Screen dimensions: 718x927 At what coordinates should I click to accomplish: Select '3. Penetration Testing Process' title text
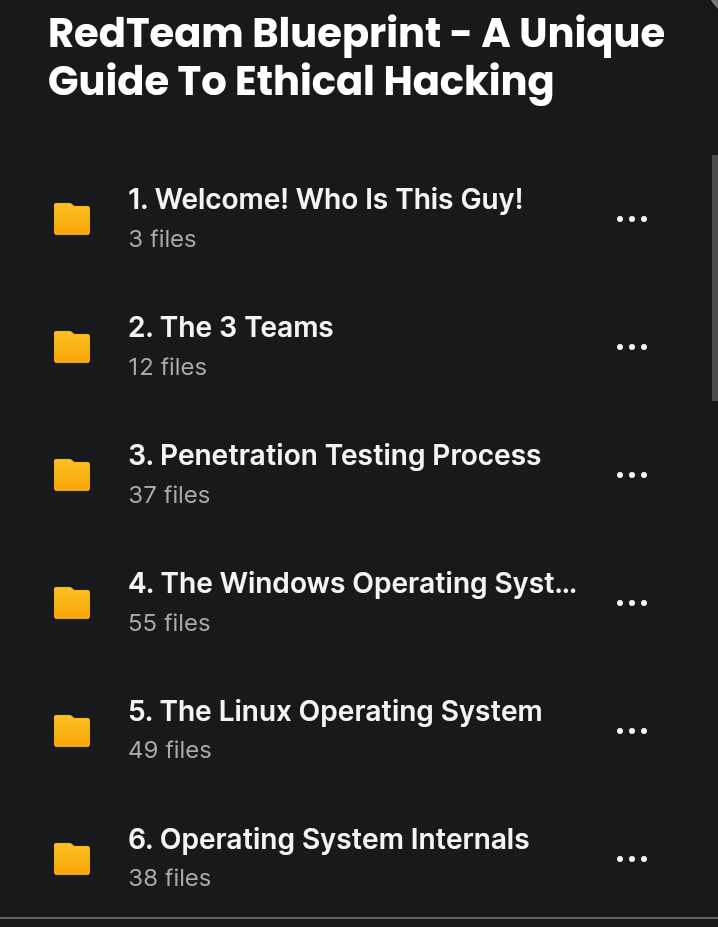335,455
